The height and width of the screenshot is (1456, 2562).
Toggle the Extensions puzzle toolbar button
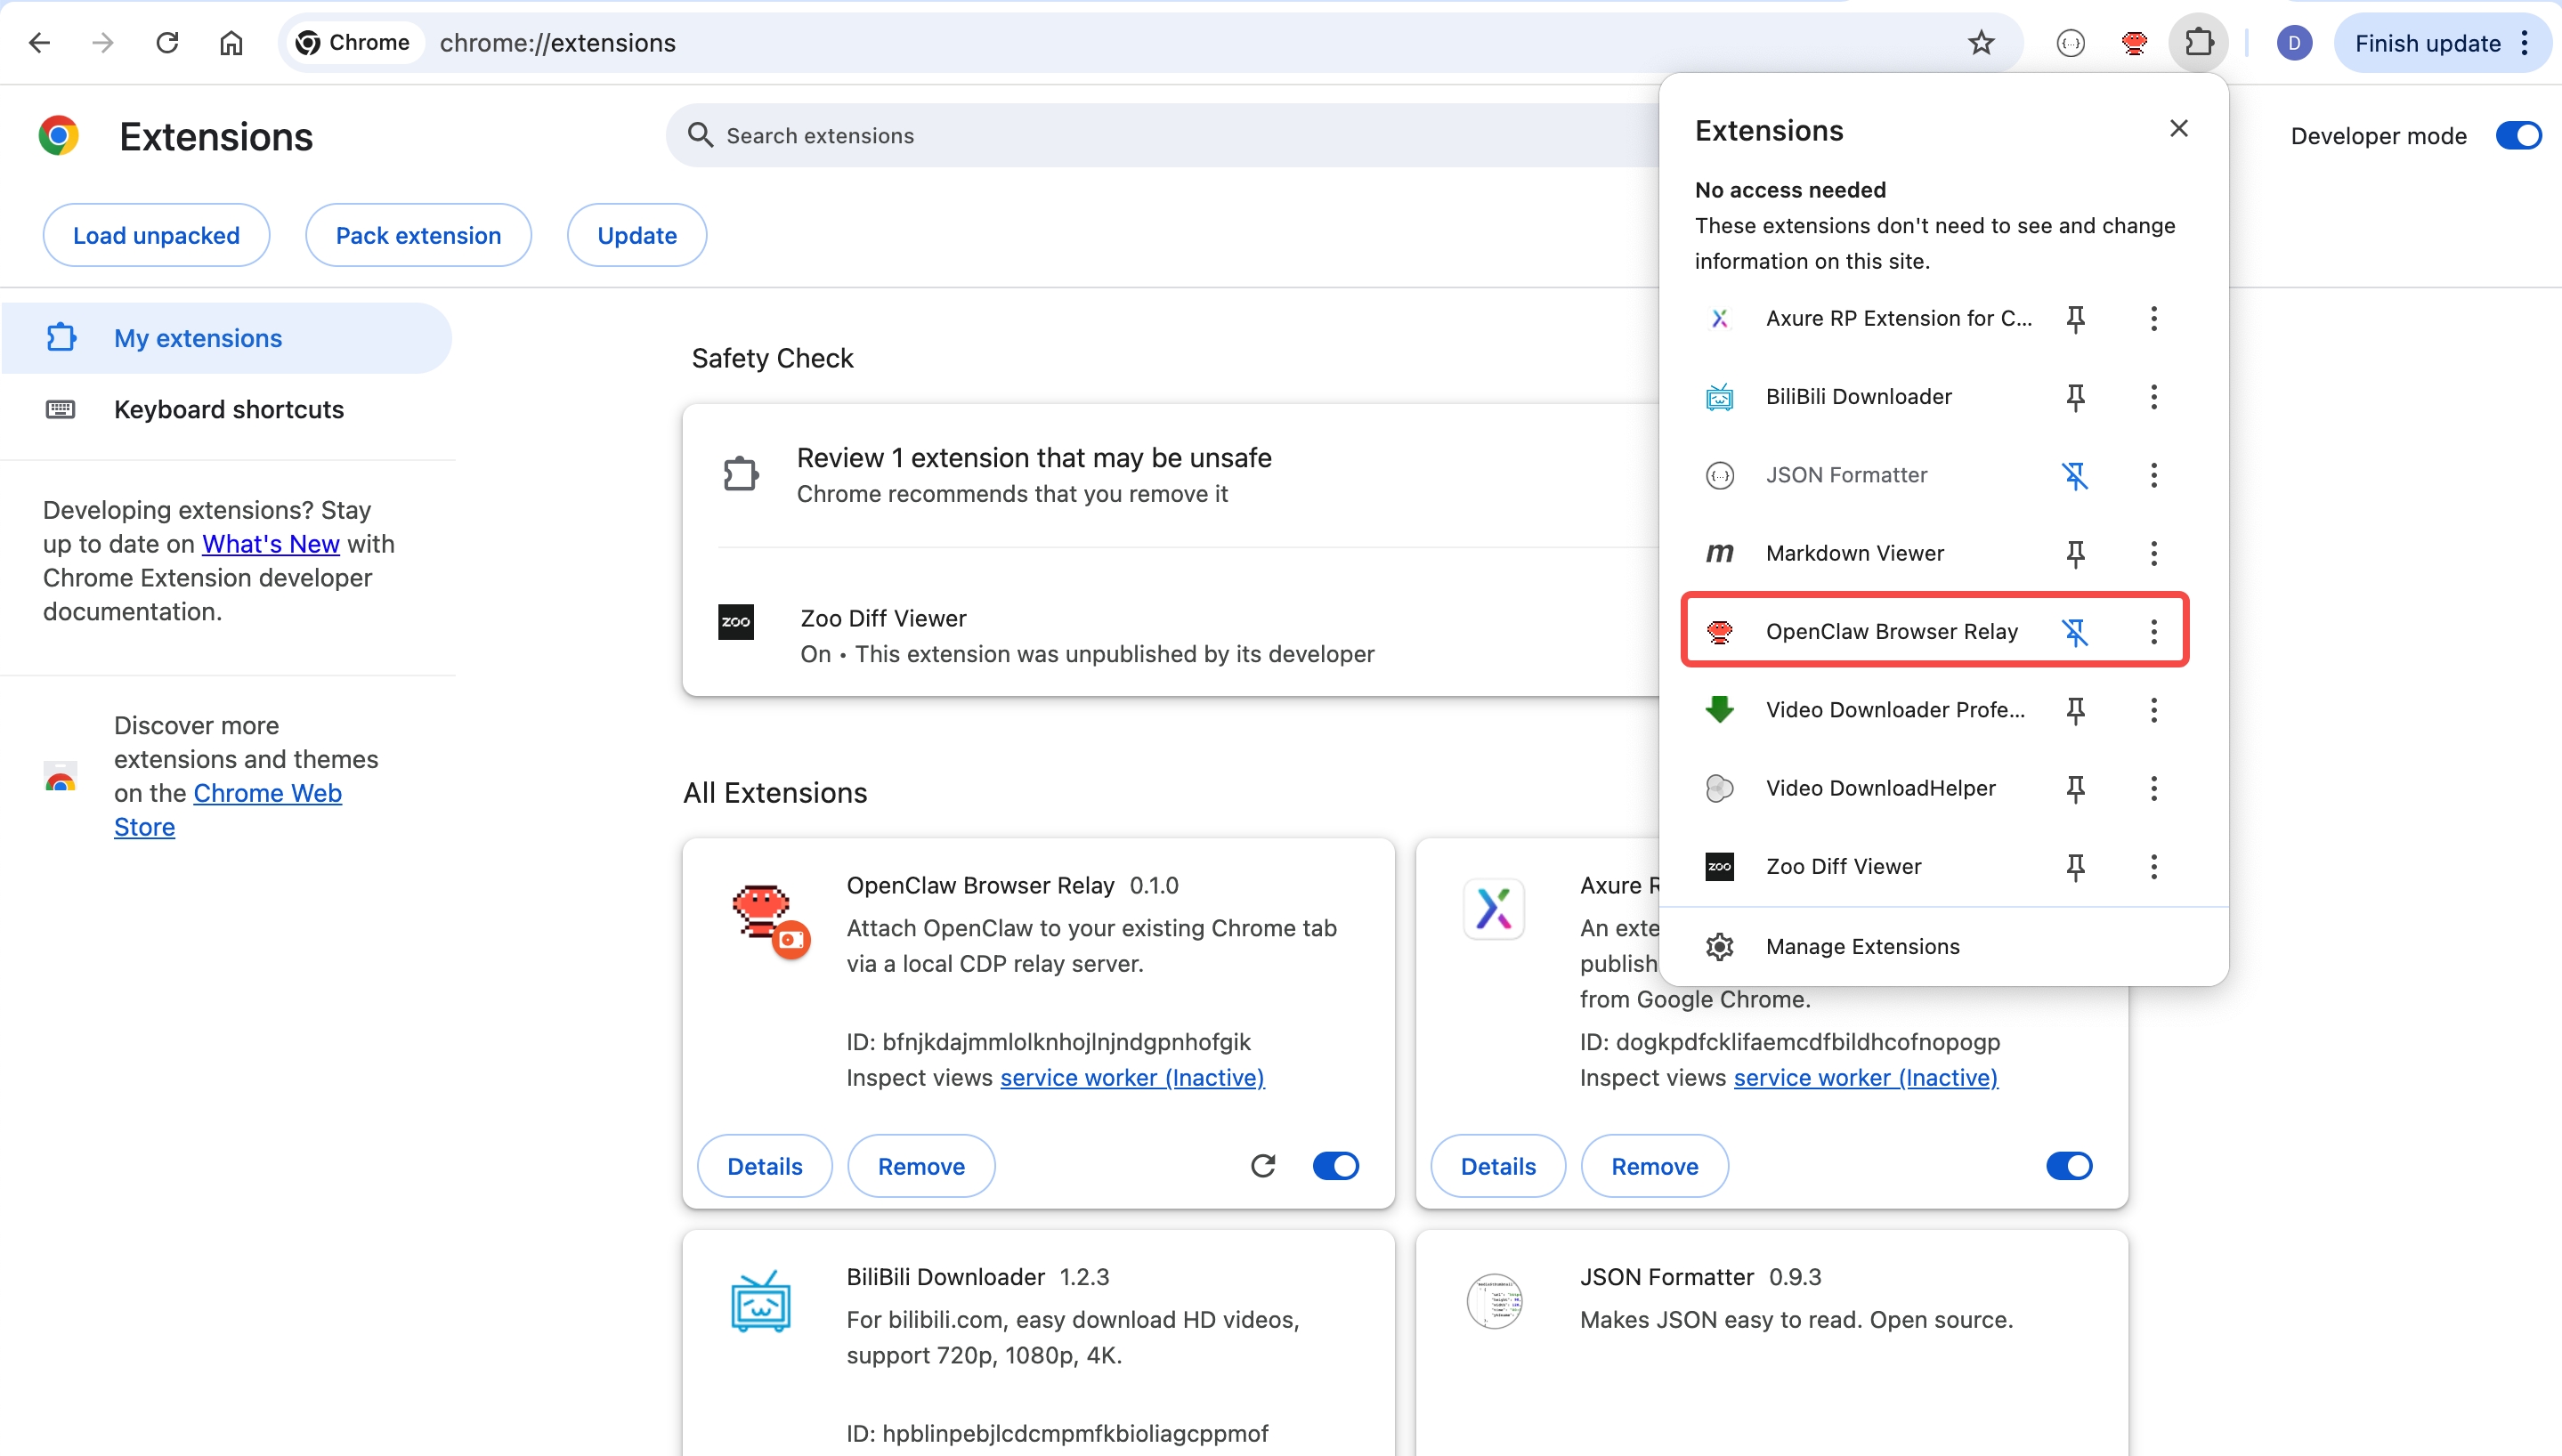2199,43
